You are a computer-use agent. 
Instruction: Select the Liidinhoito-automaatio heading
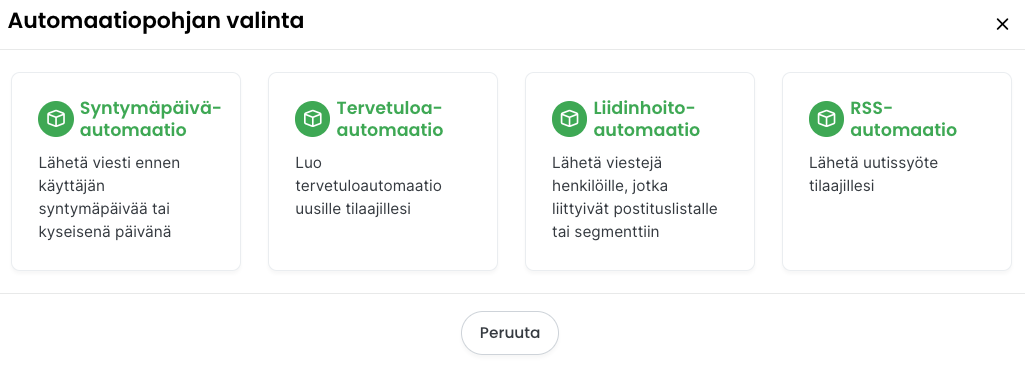647,119
